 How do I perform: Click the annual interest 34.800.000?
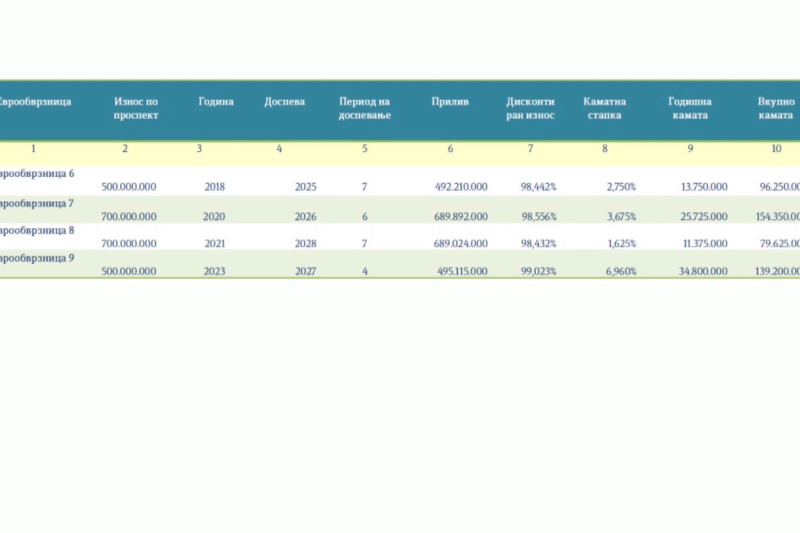[x=703, y=271]
